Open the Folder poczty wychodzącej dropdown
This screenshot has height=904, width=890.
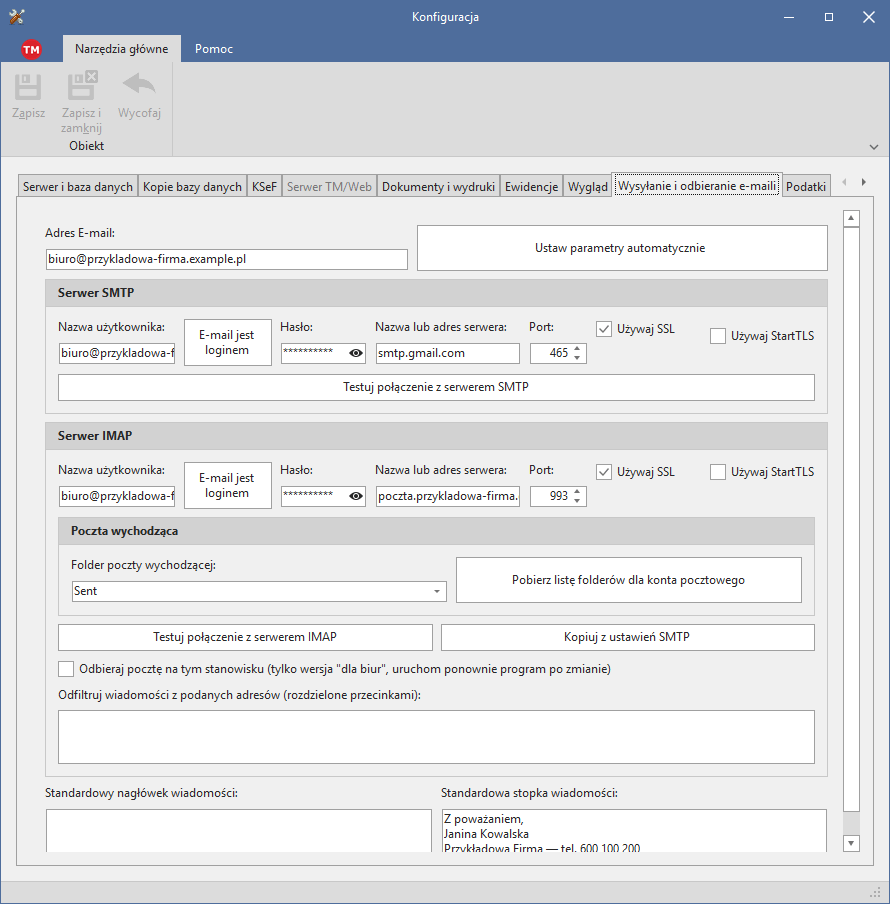[437, 592]
